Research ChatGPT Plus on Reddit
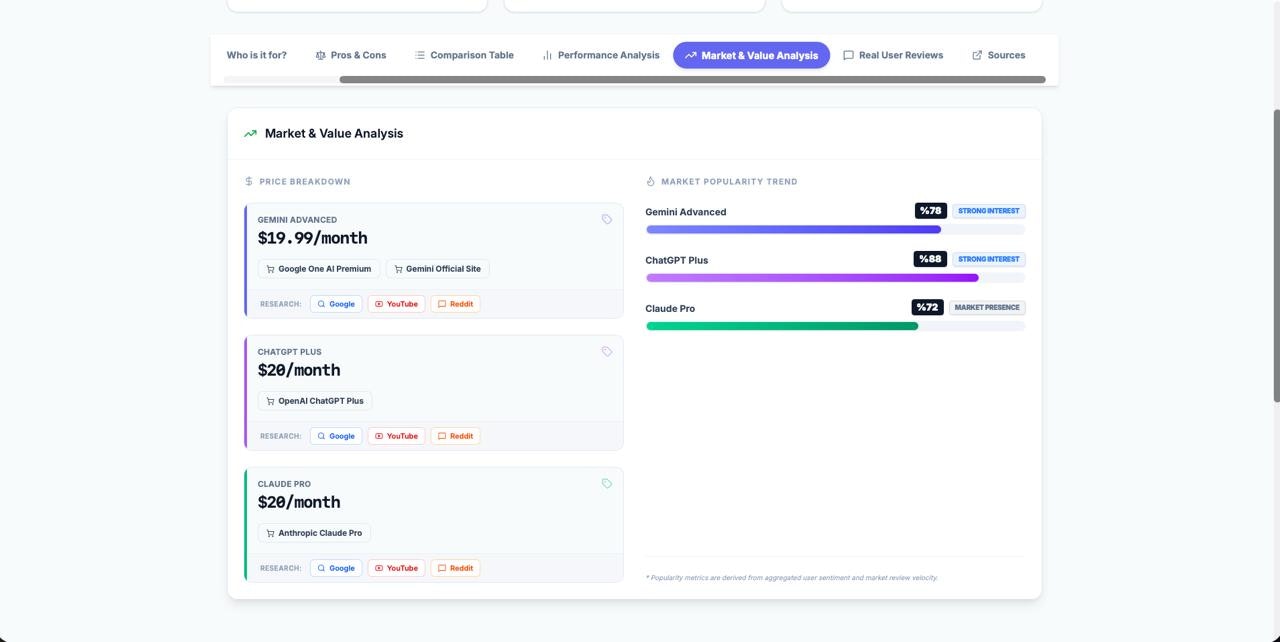The image size is (1280, 642). coord(455,436)
